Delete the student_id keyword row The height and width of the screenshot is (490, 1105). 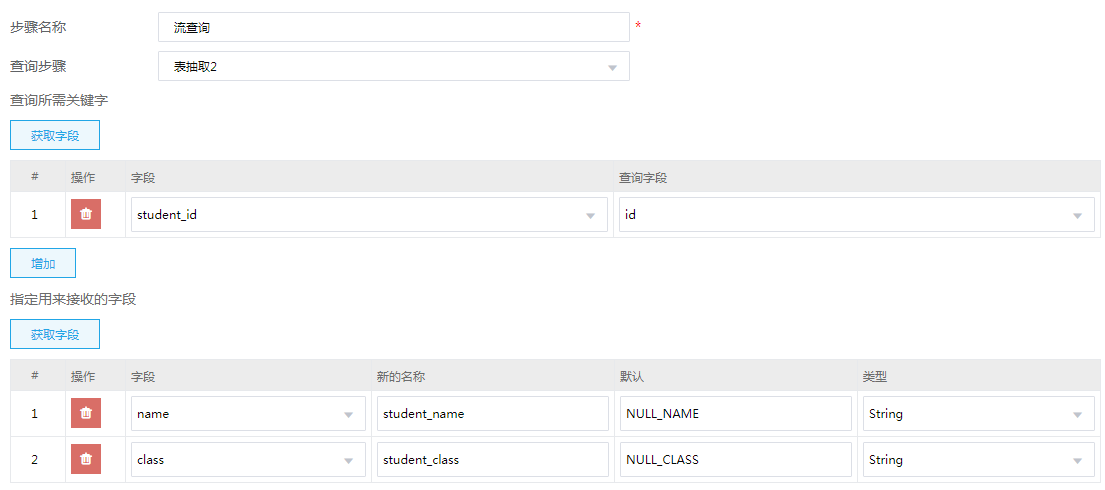86,214
